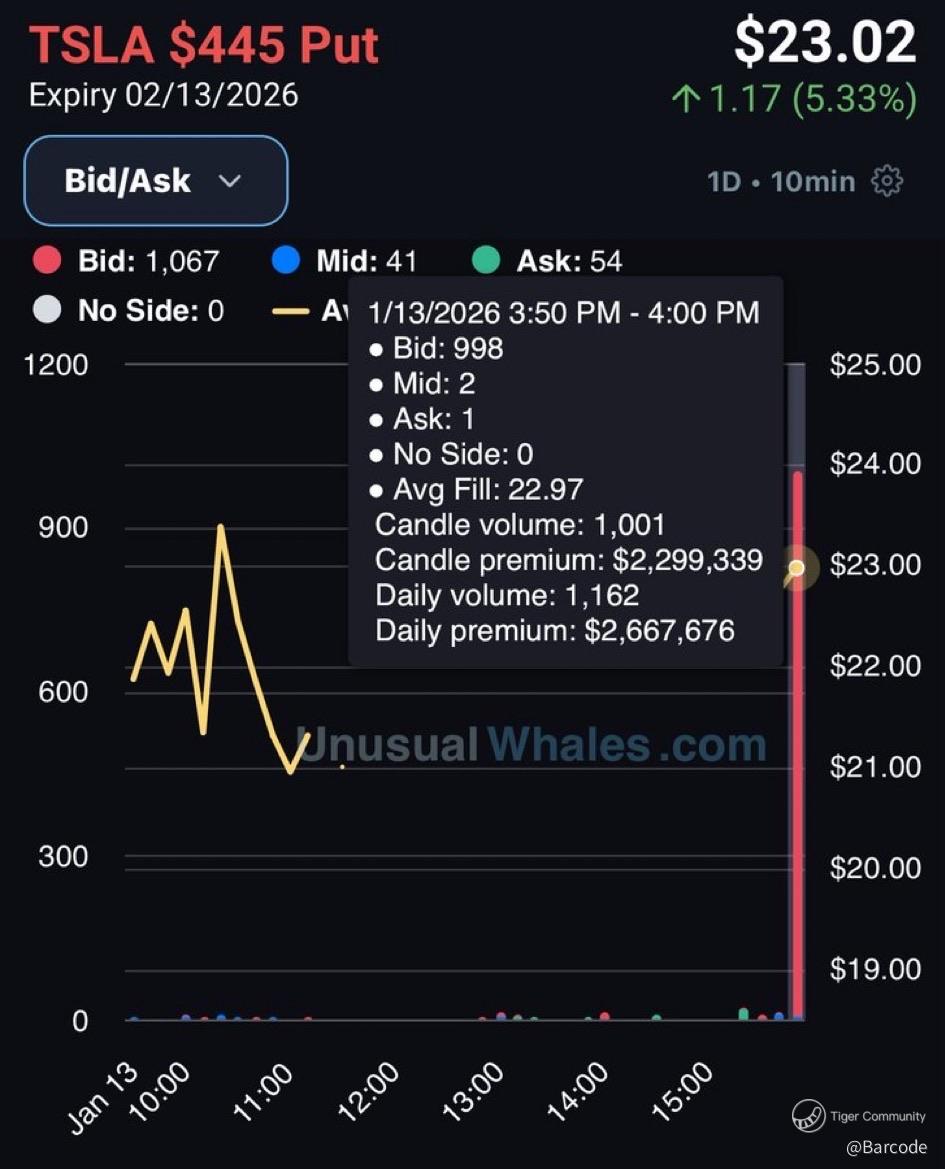Click the small green bar near 15:30
This screenshot has height=1169, width=945.
click(744, 1014)
